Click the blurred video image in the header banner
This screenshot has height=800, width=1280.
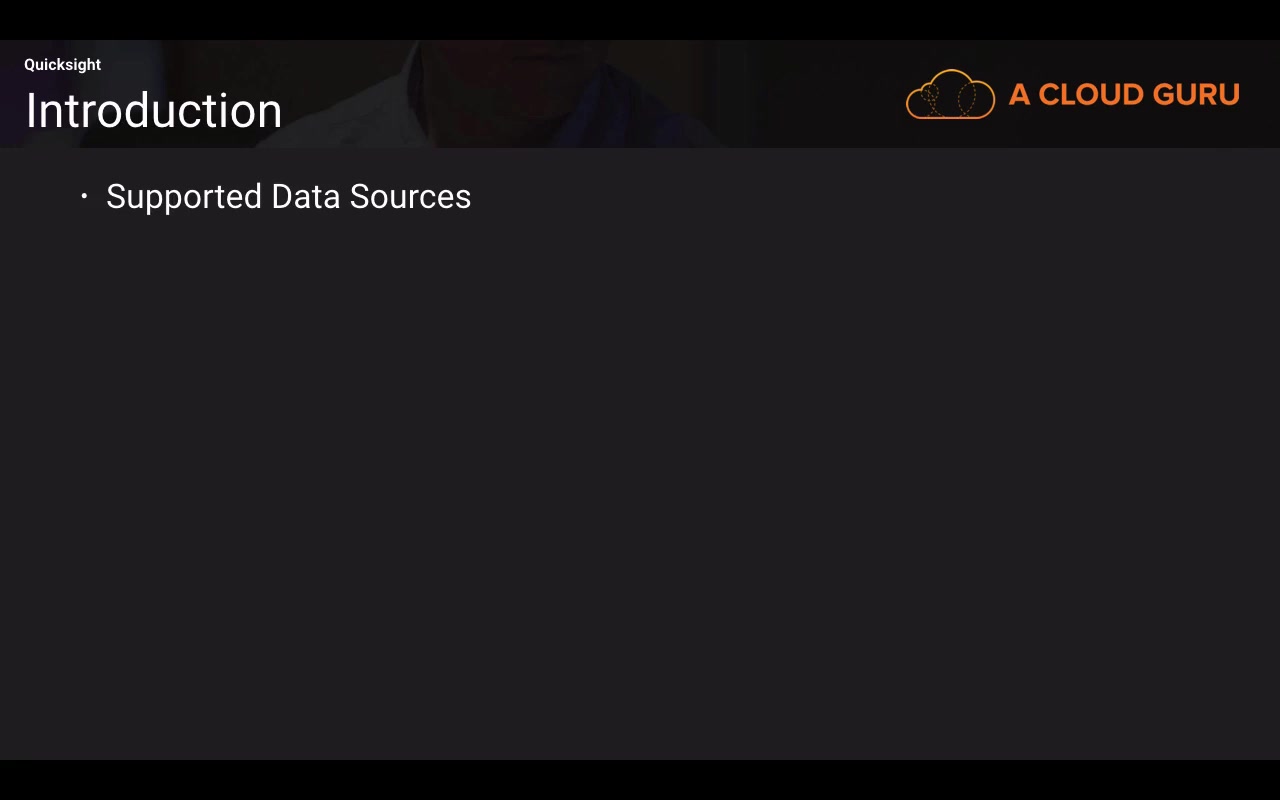(560, 90)
